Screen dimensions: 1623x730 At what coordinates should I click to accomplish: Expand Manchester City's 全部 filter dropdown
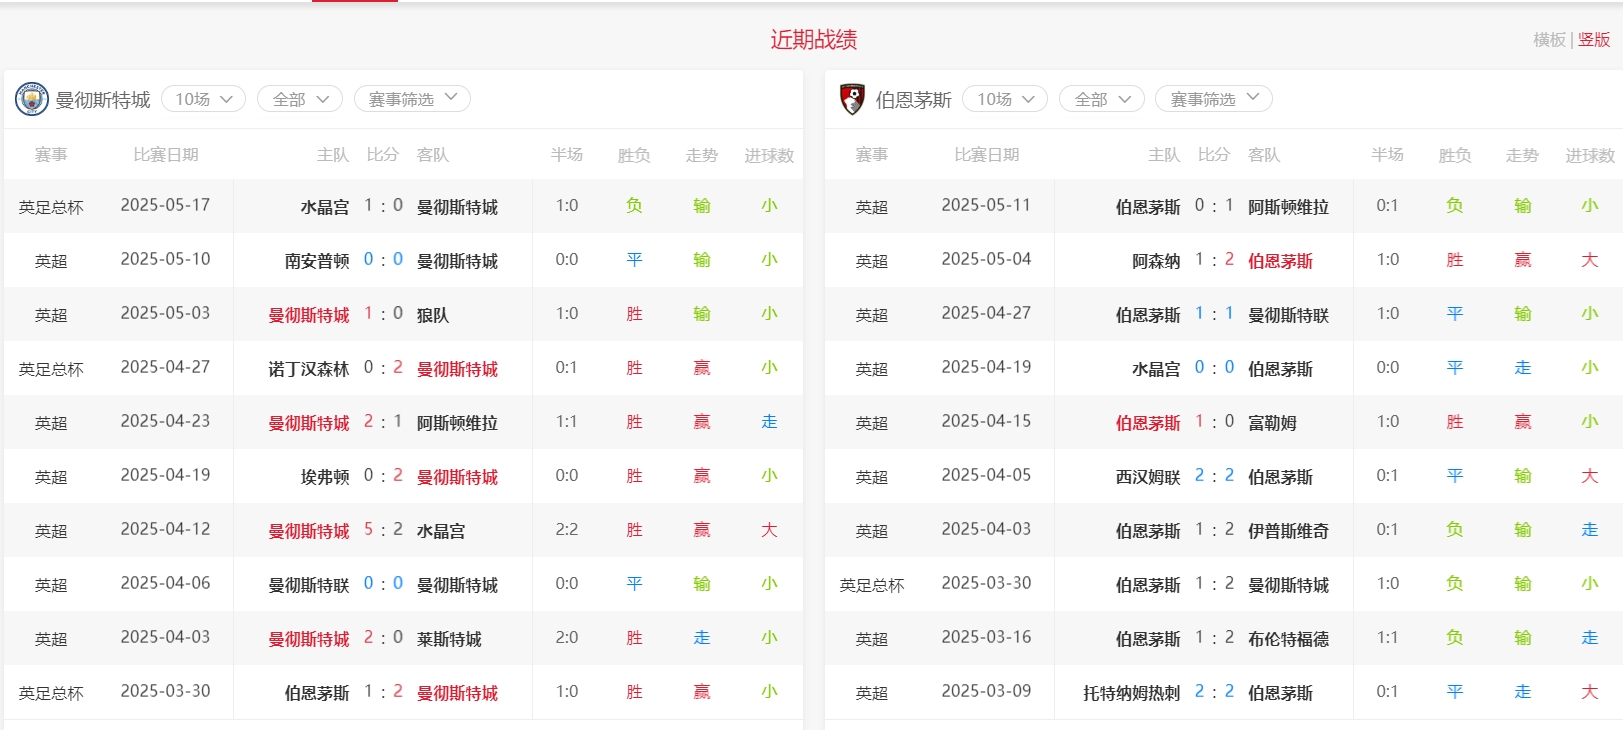[x=300, y=99]
